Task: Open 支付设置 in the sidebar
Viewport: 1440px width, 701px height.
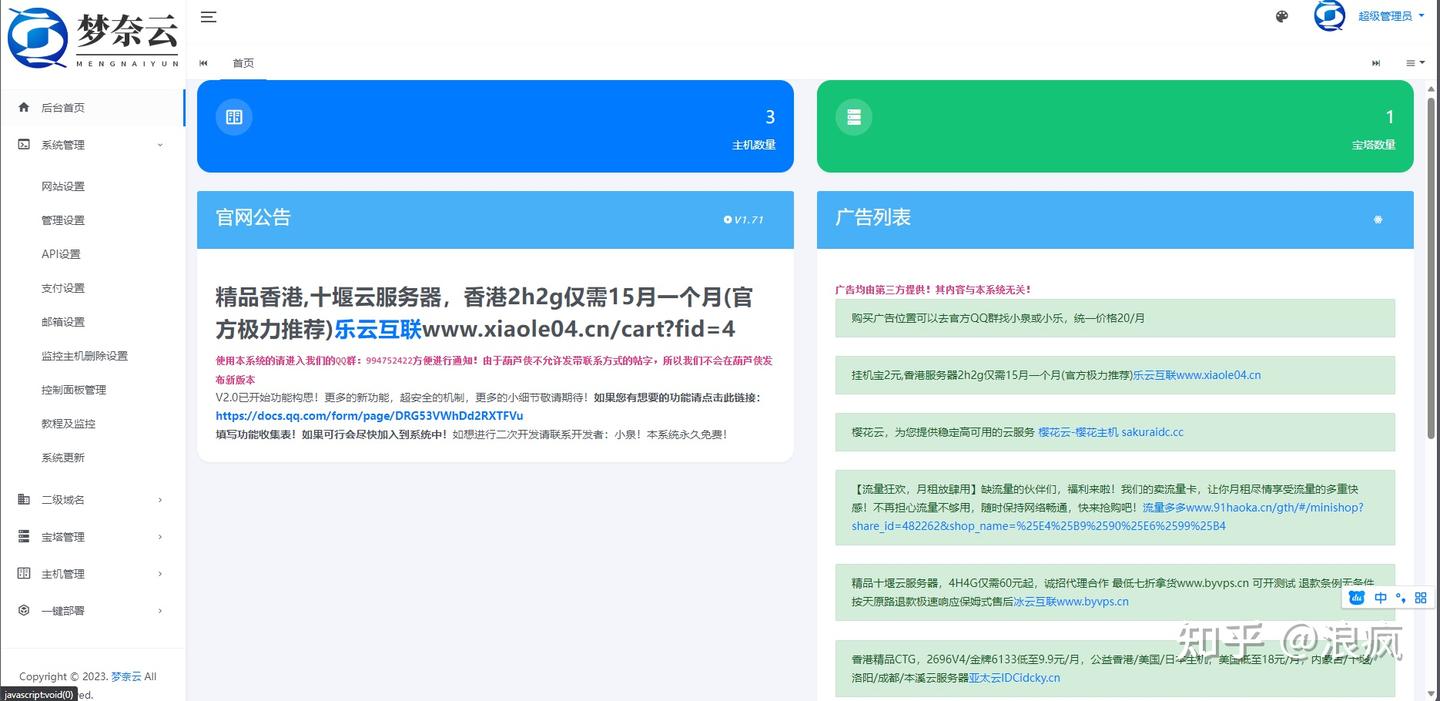Action: pos(63,288)
